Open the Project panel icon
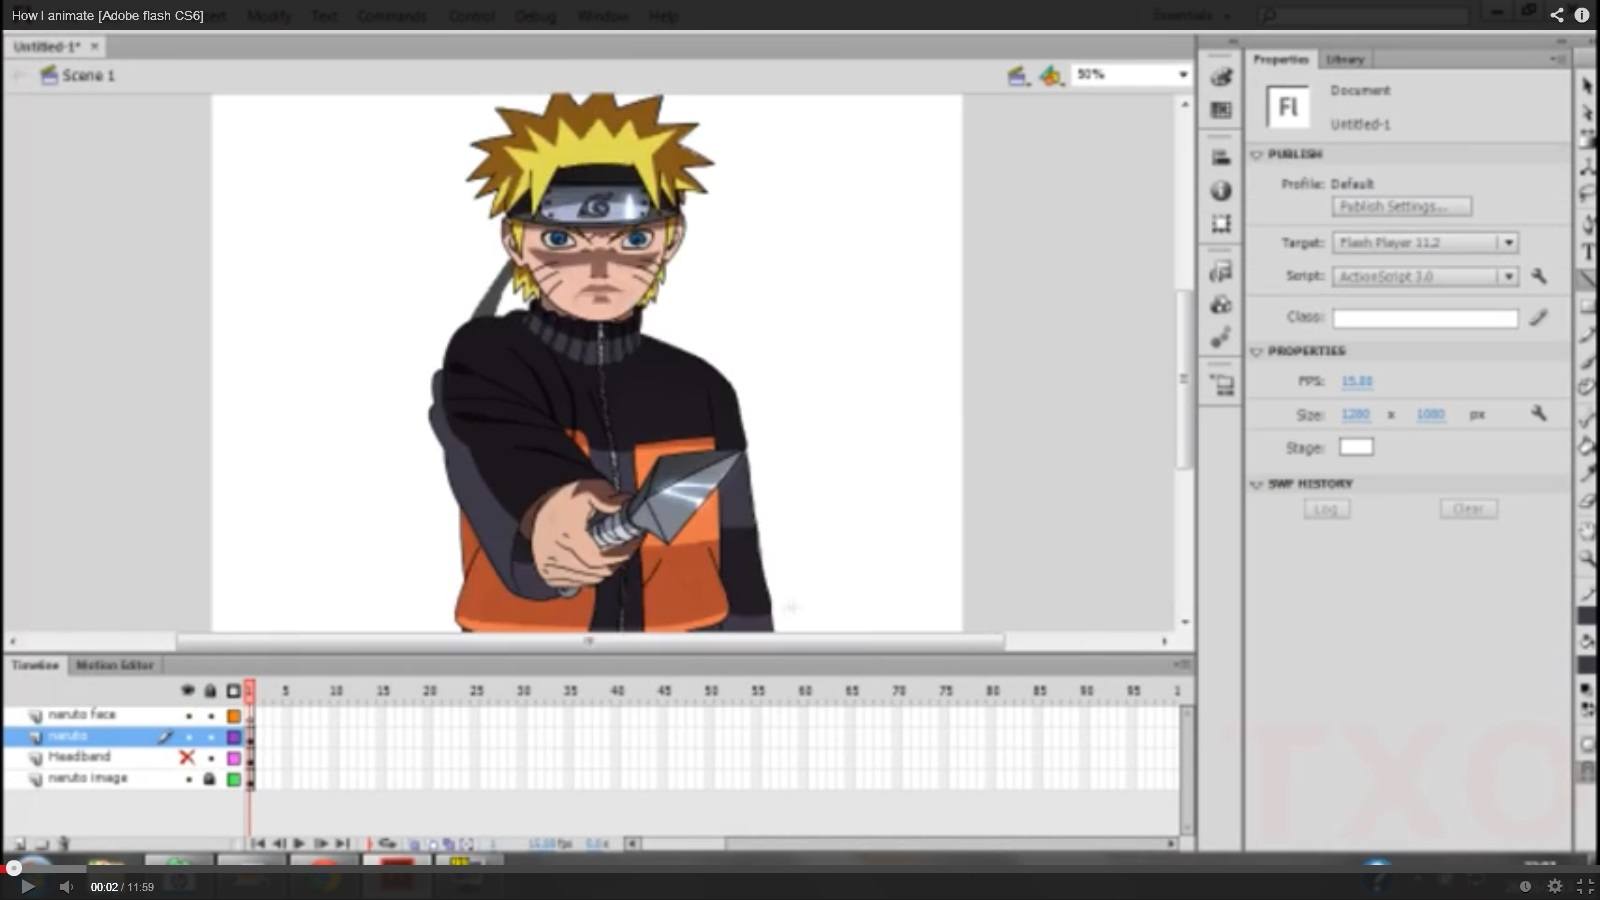Viewport: 1600px width, 900px height. (x=1221, y=385)
